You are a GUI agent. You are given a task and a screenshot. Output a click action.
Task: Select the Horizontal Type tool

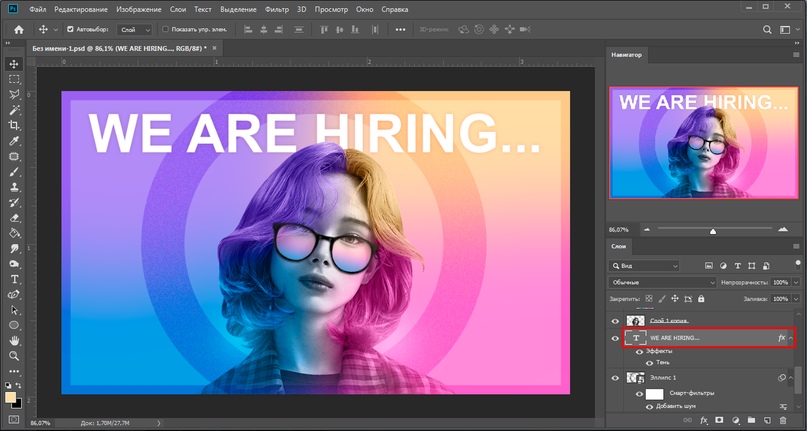[x=14, y=279]
